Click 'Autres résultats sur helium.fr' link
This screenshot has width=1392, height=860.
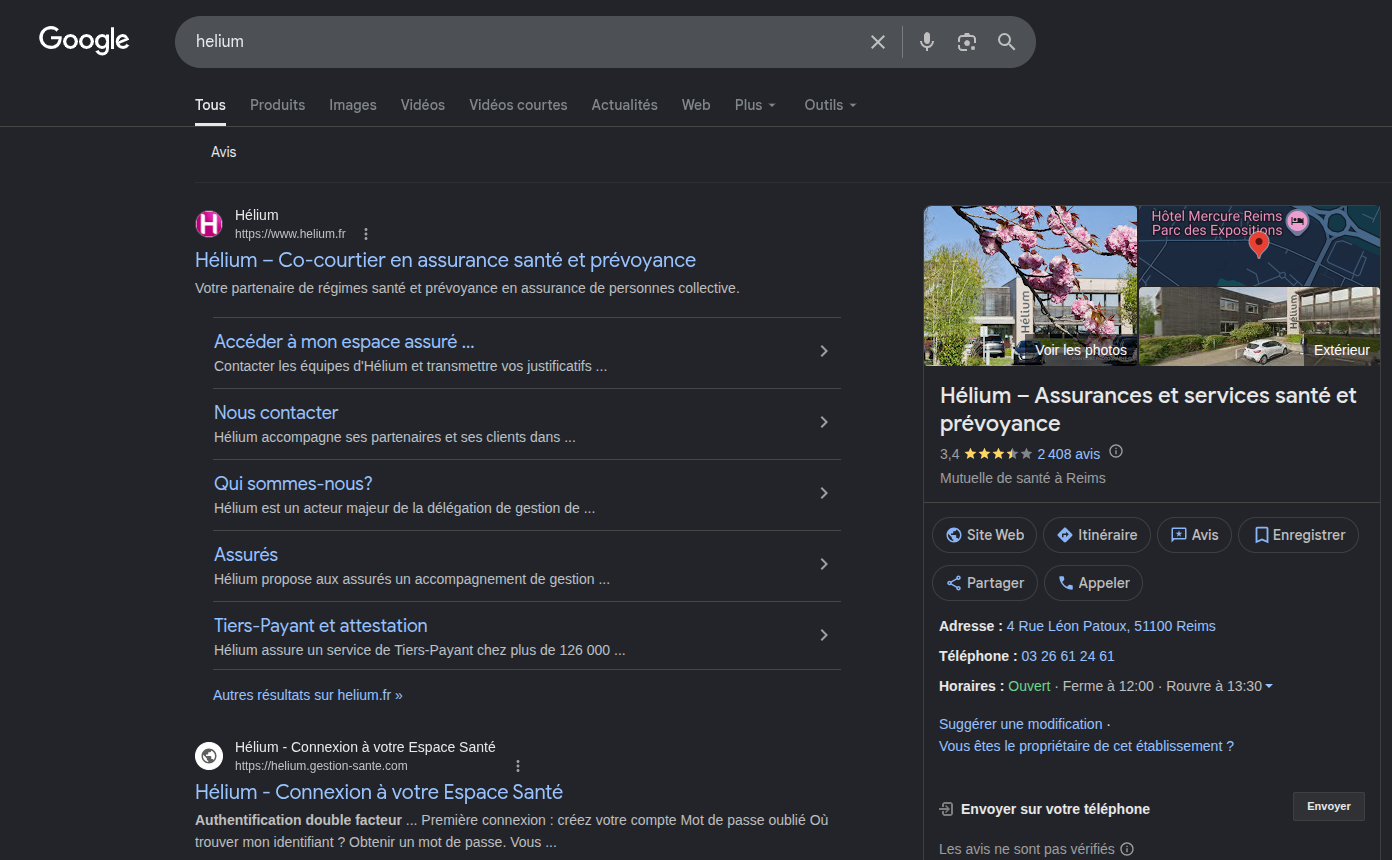click(308, 695)
